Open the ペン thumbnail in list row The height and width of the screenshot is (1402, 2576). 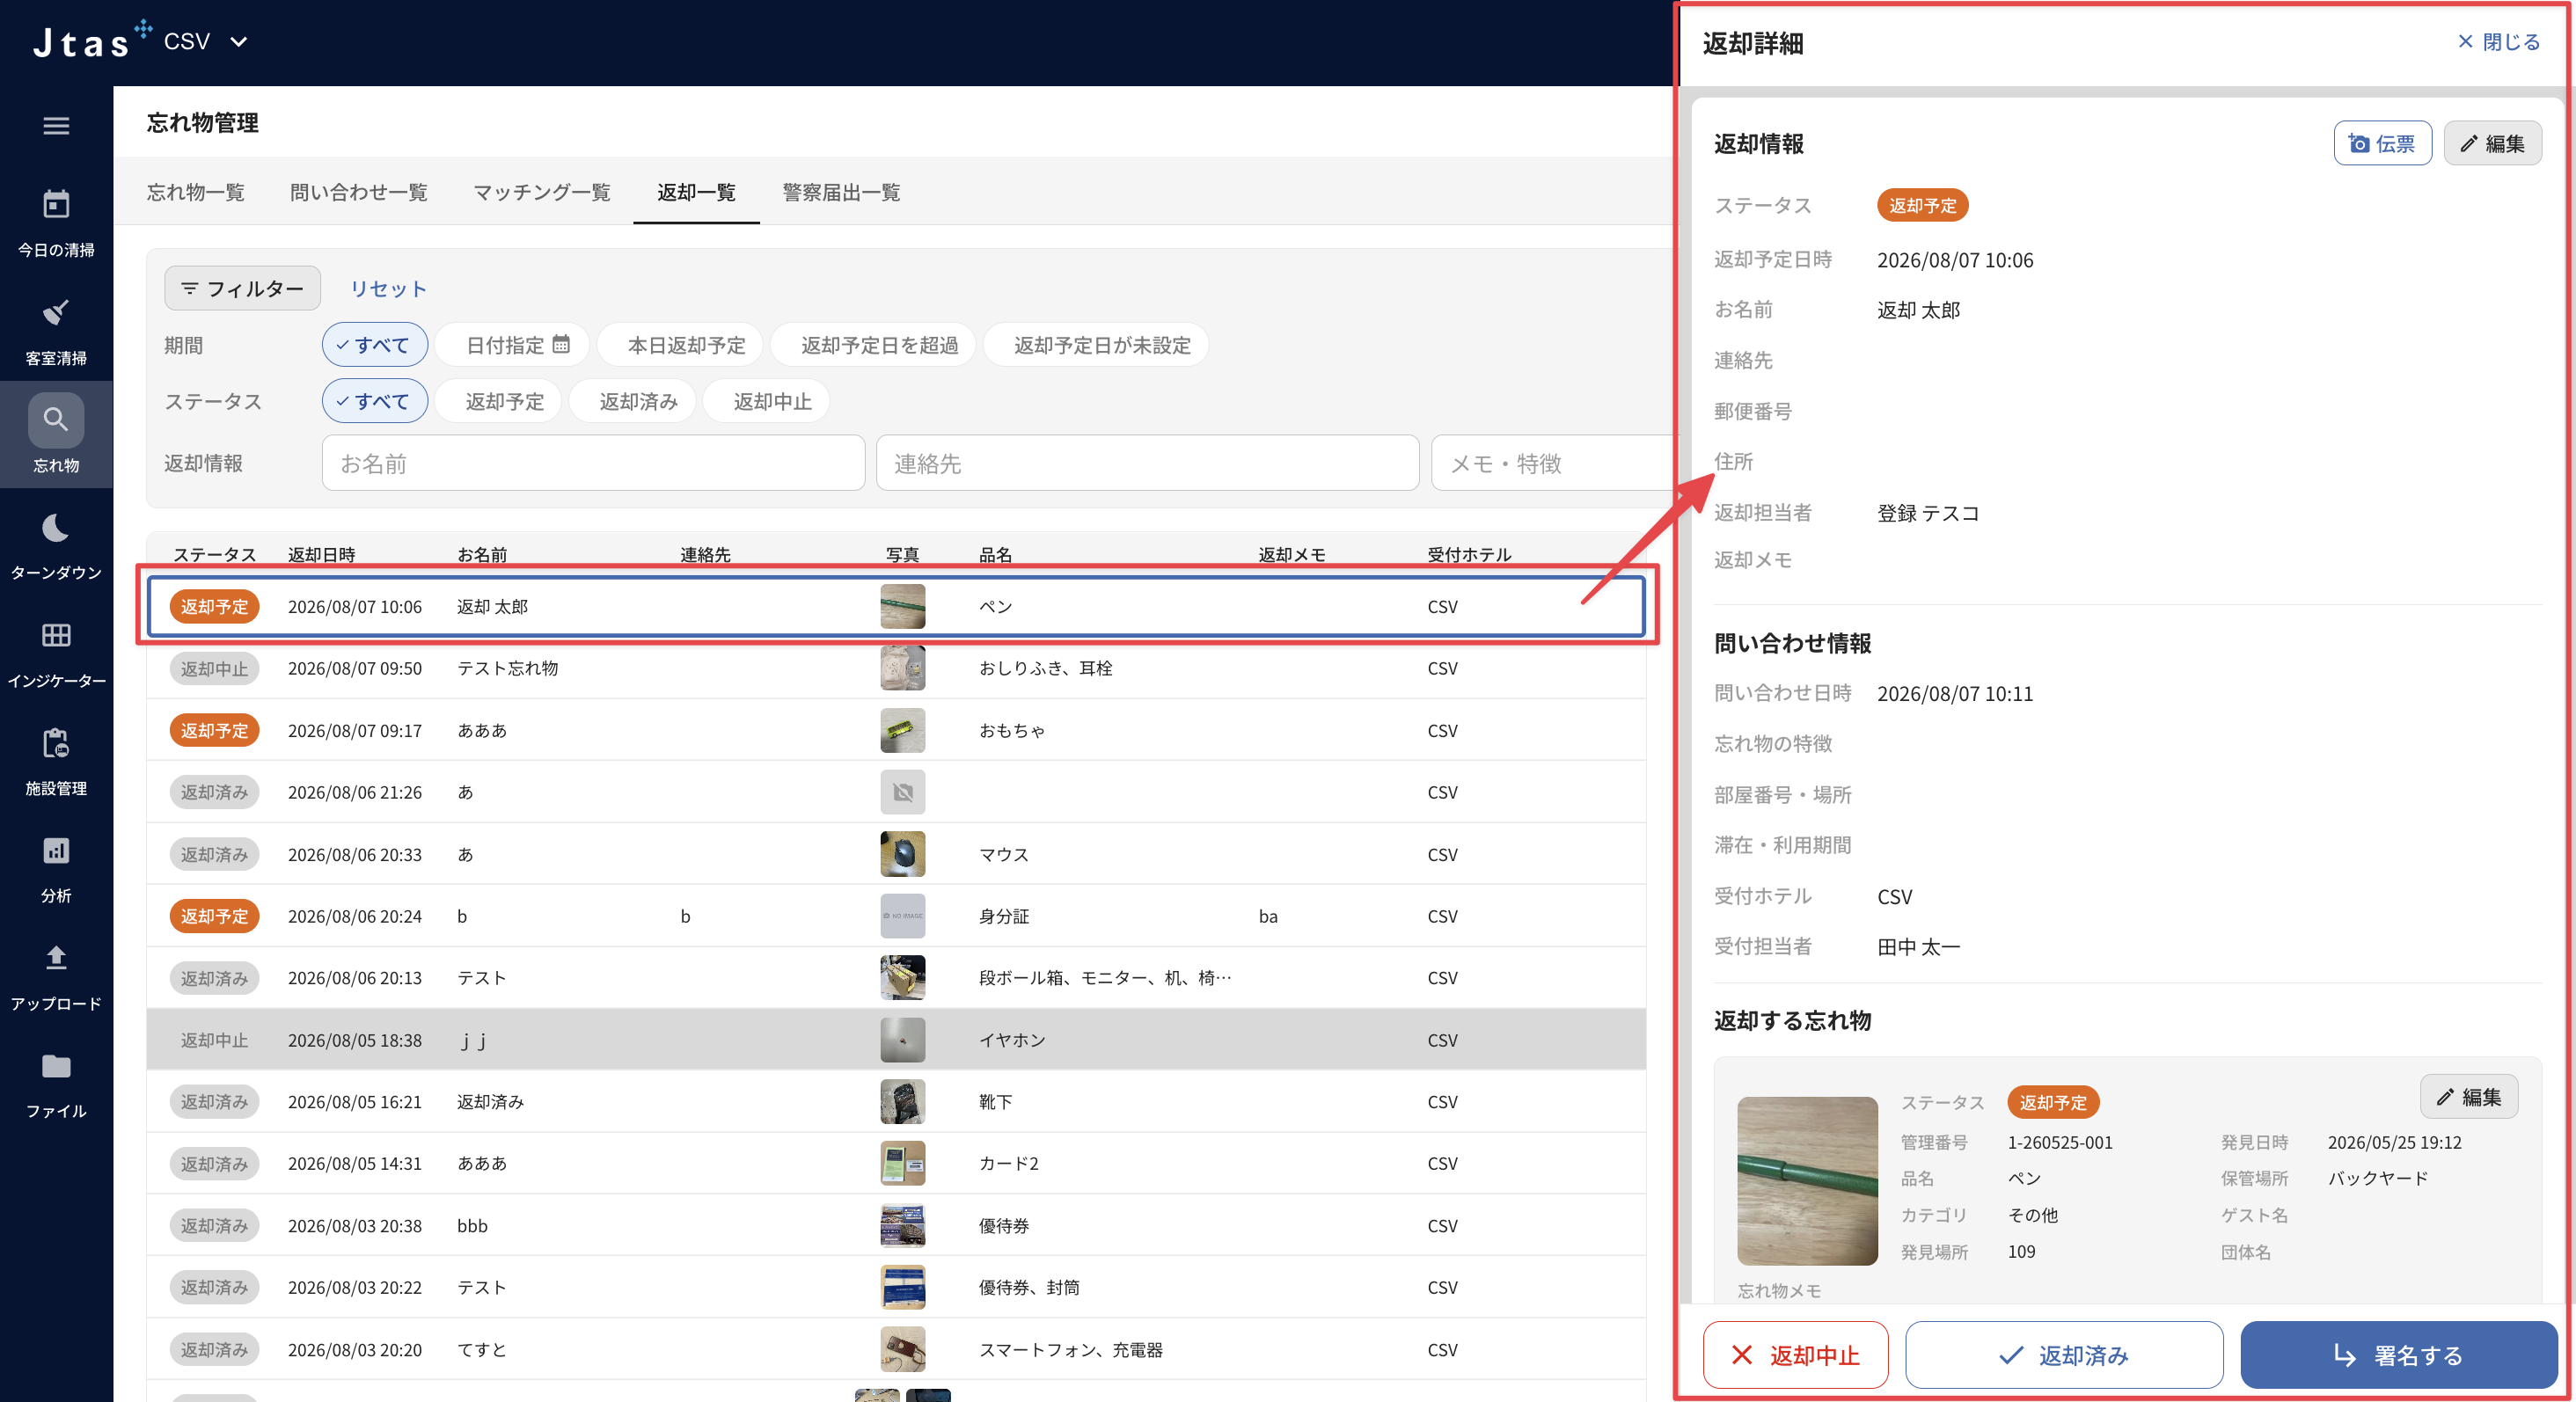(902, 606)
